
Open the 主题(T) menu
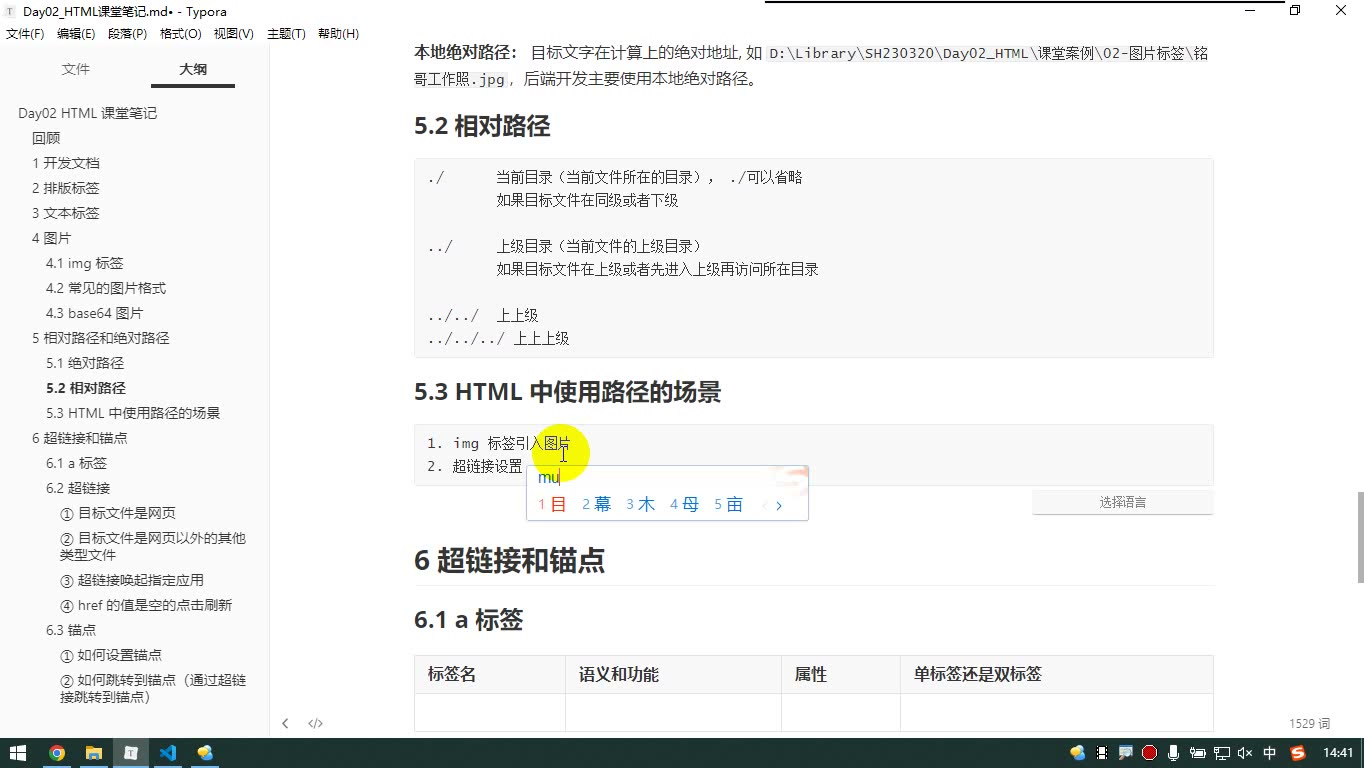(286, 34)
